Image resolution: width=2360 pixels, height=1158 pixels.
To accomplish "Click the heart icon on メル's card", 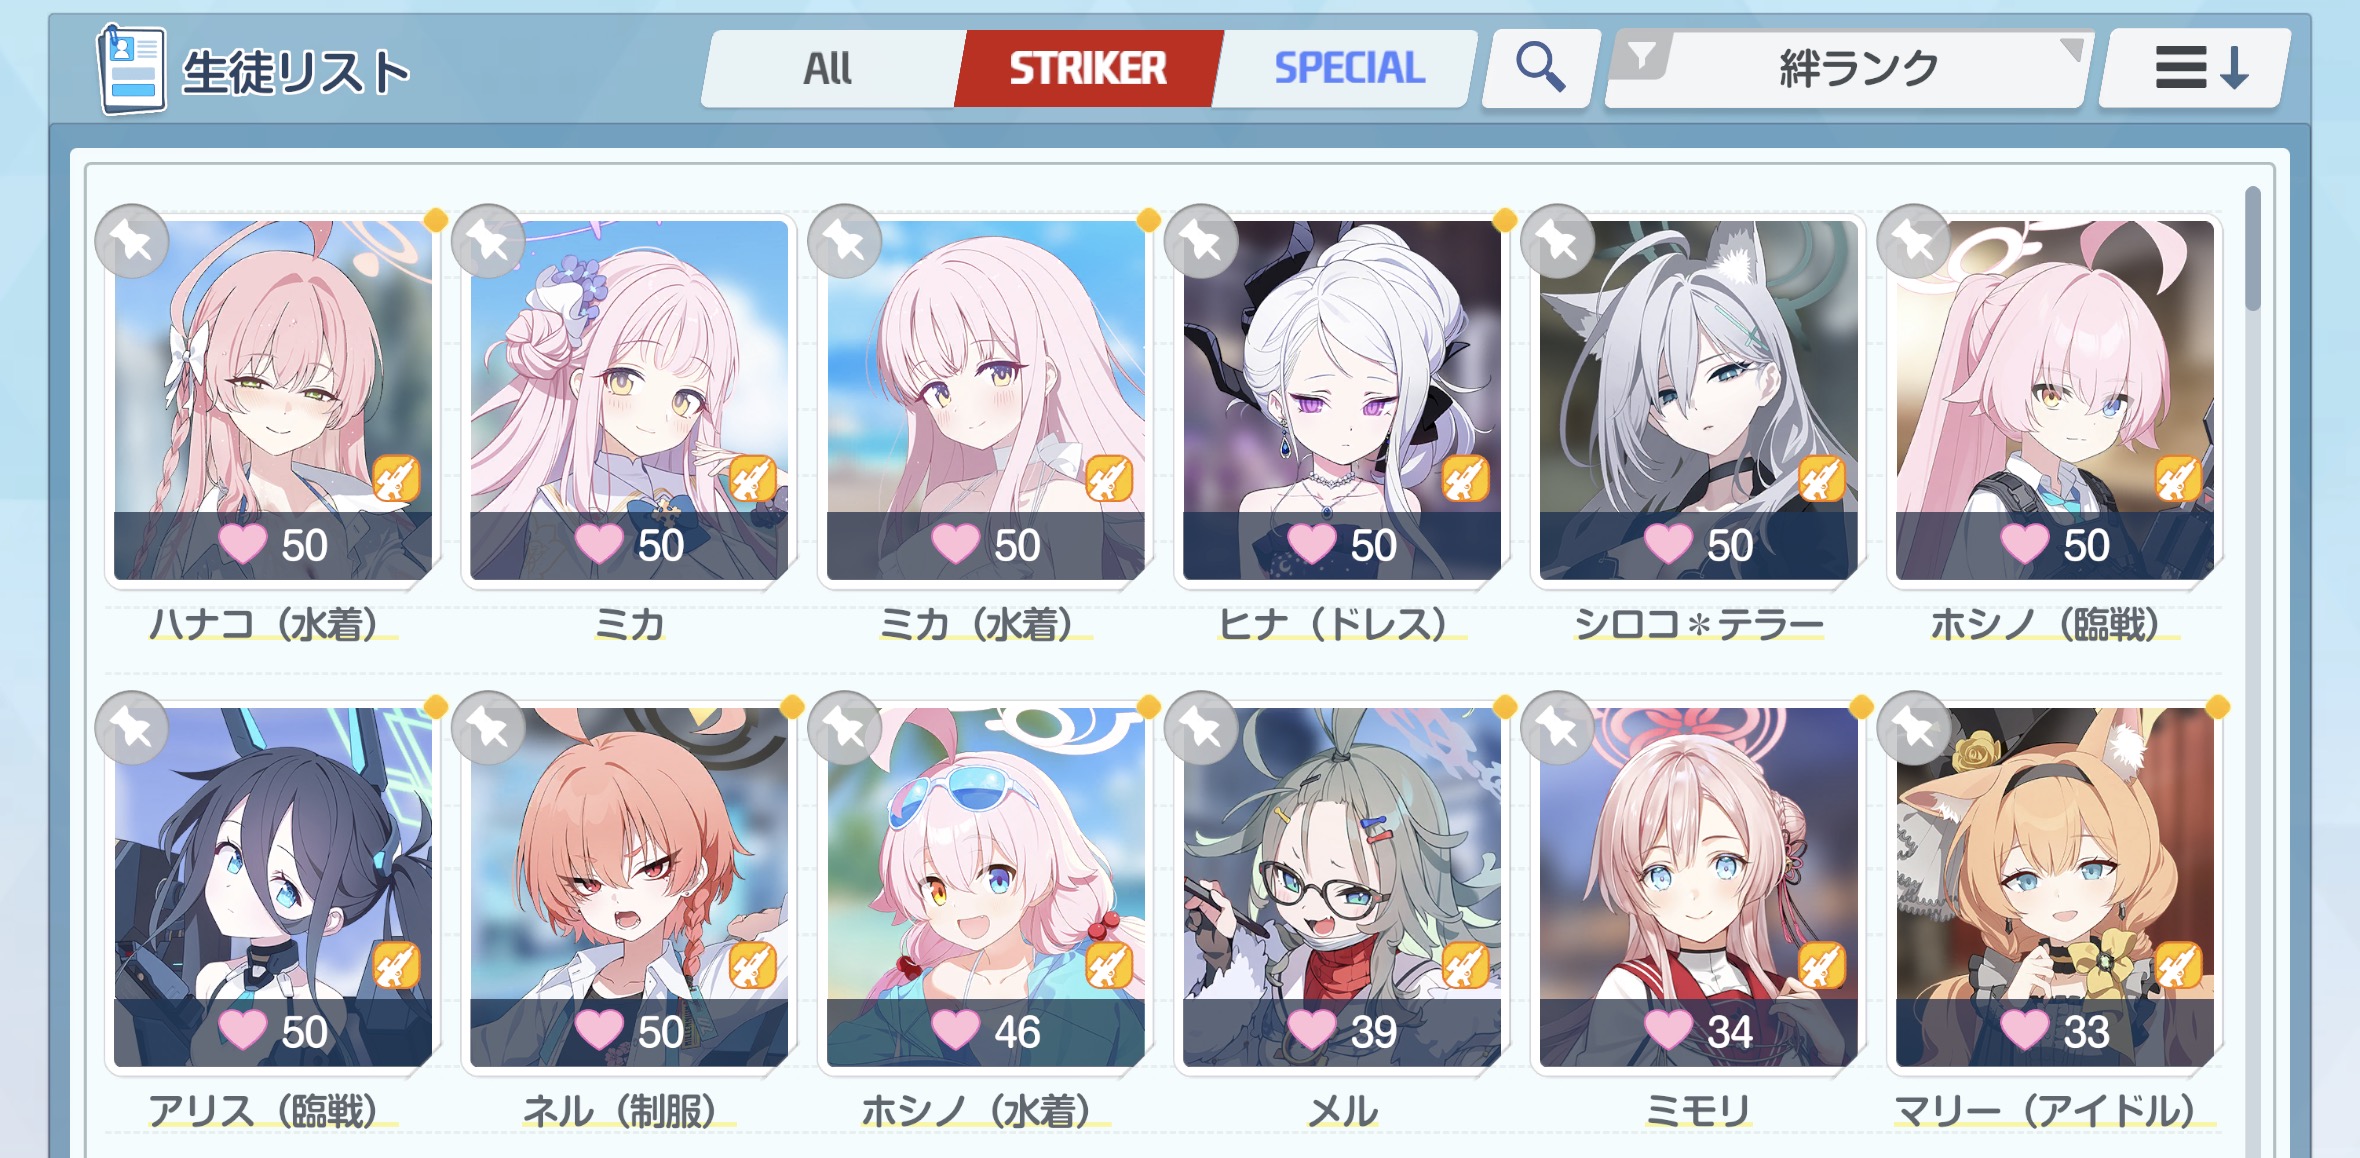I will click(1311, 1030).
